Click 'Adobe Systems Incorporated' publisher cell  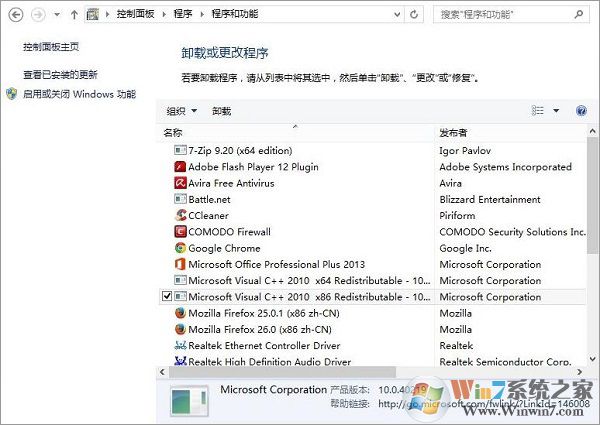tap(505, 167)
